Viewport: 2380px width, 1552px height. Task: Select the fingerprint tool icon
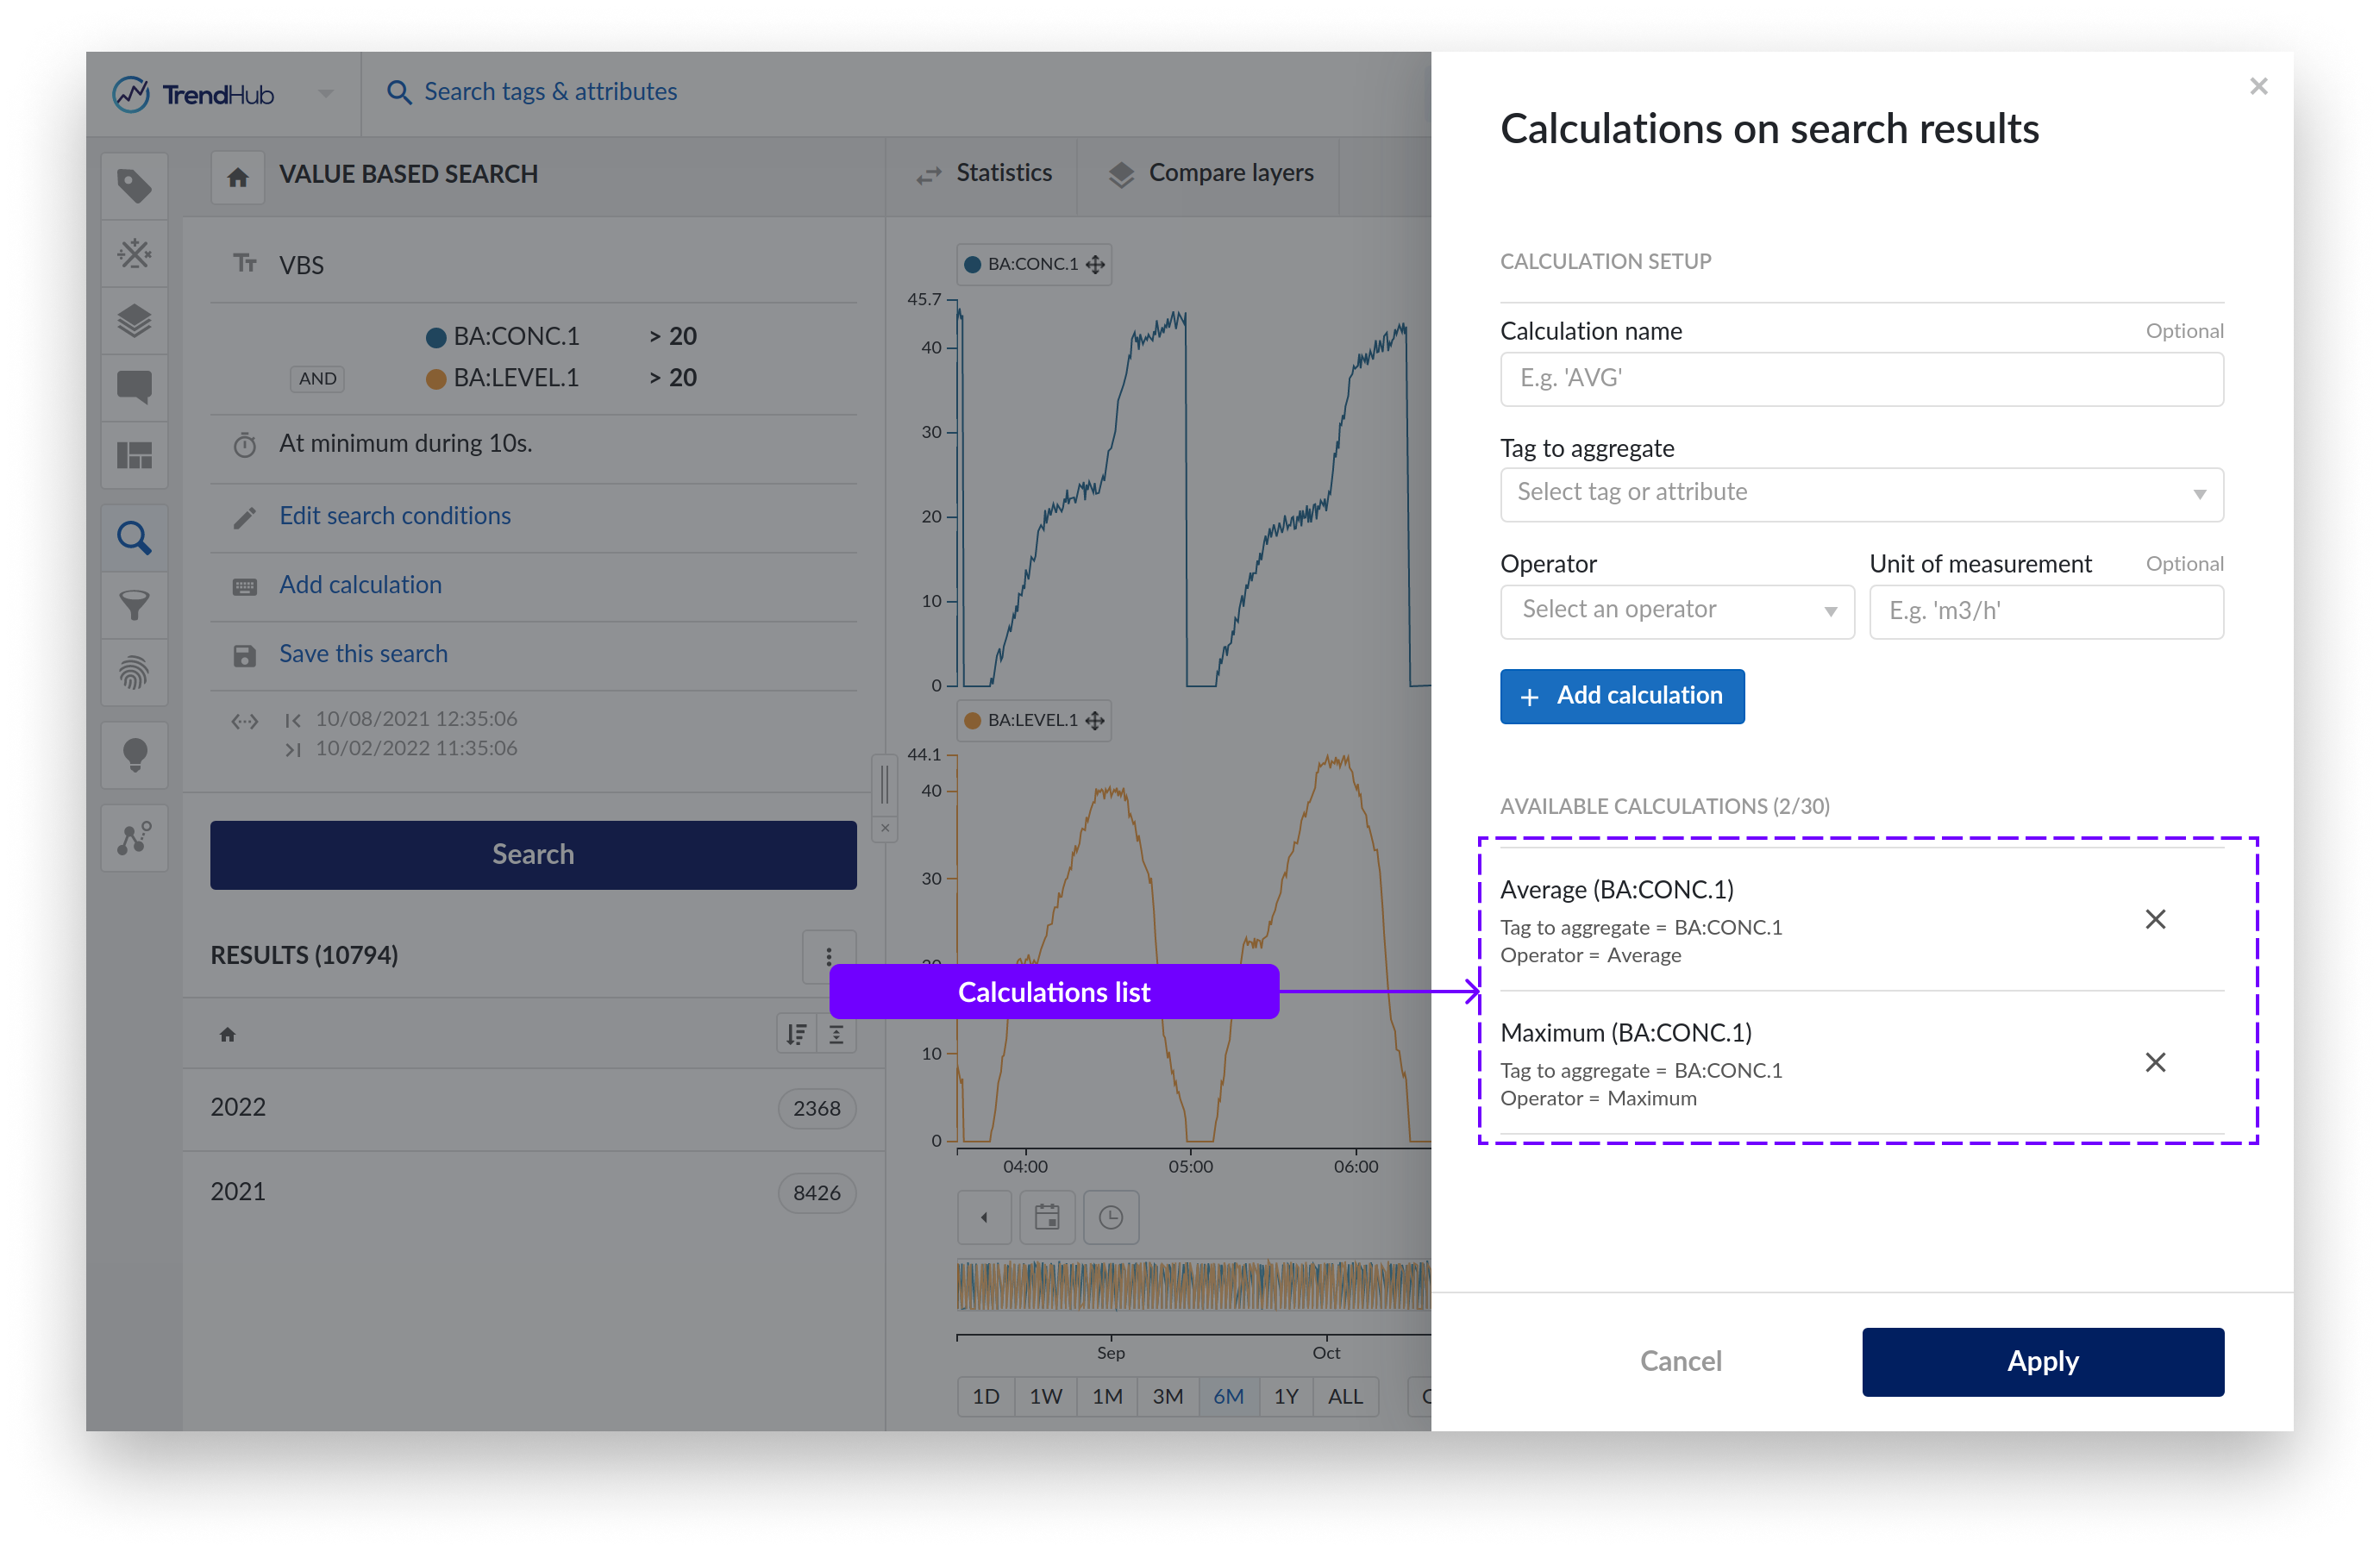click(134, 672)
